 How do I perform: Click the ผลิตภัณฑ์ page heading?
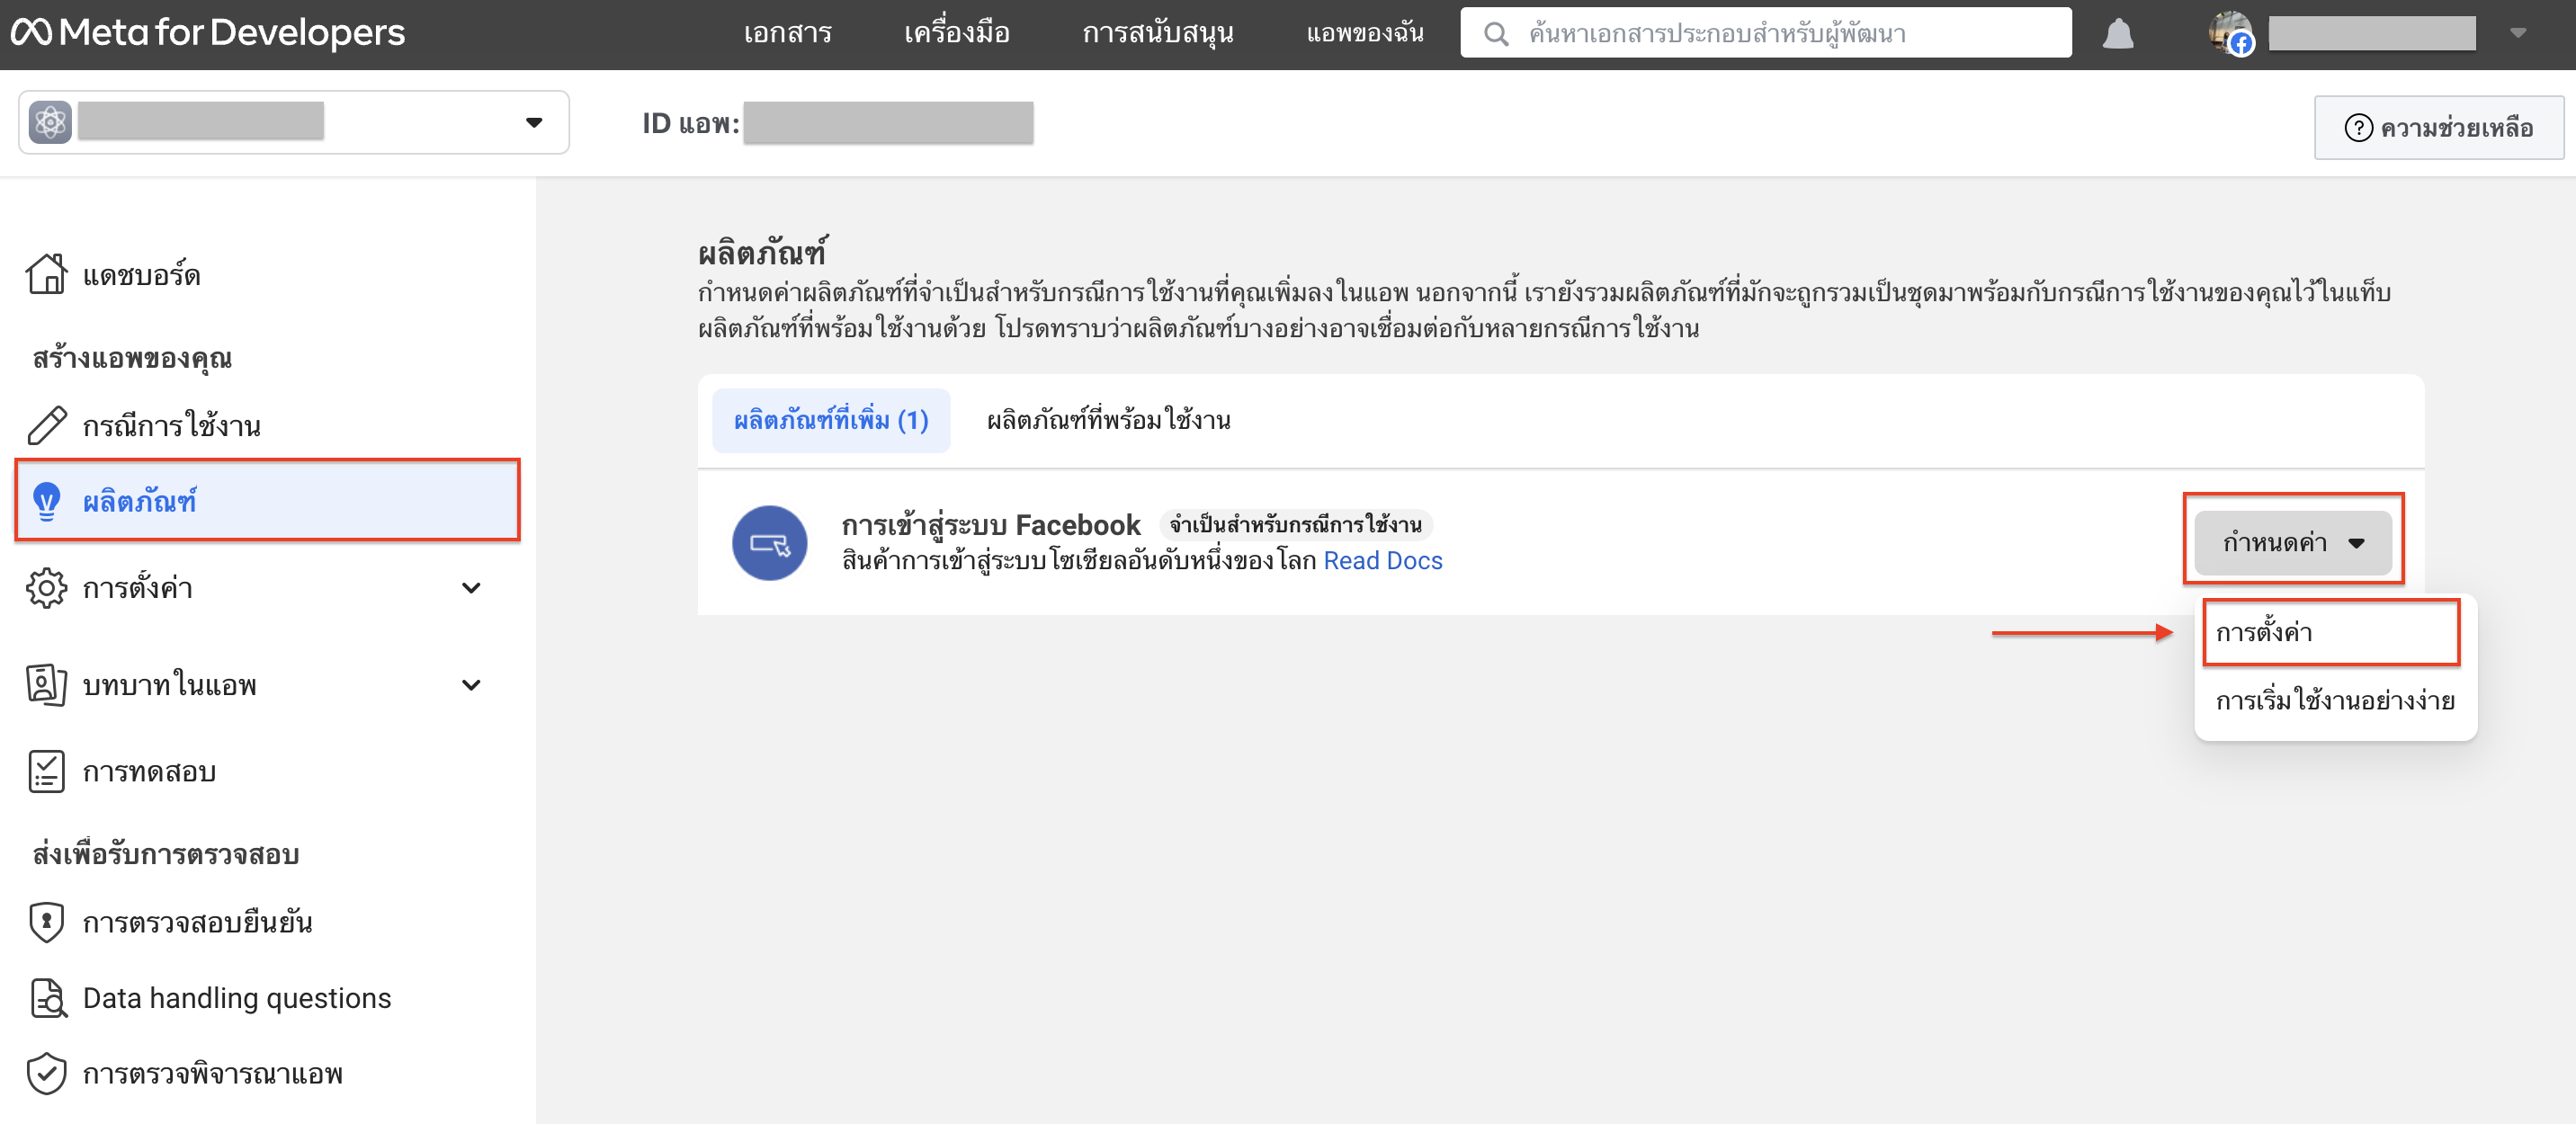click(x=762, y=253)
